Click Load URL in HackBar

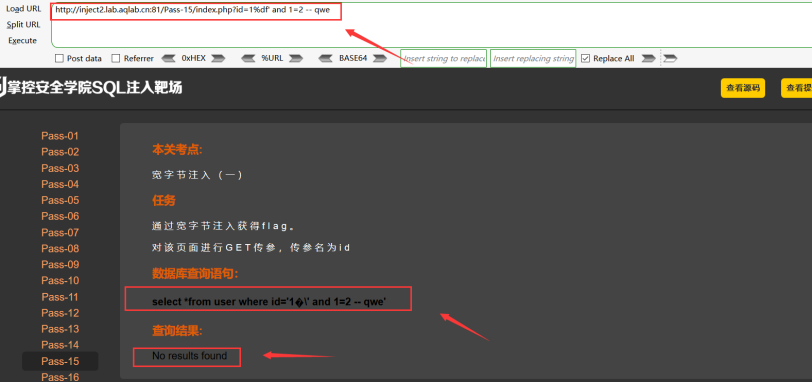(23, 9)
